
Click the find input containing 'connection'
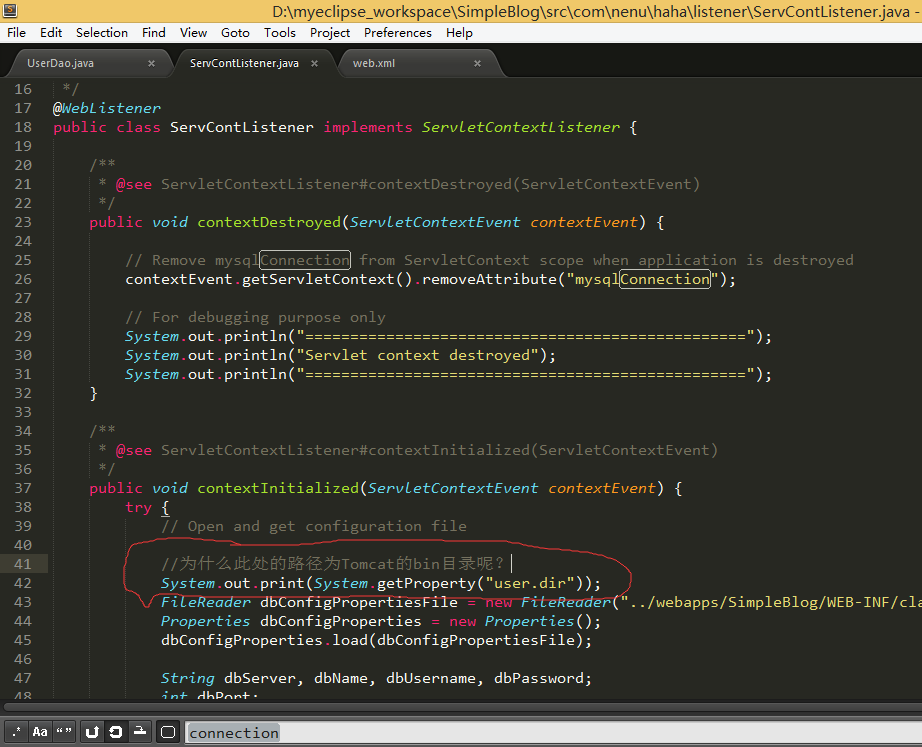click(x=553, y=733)
